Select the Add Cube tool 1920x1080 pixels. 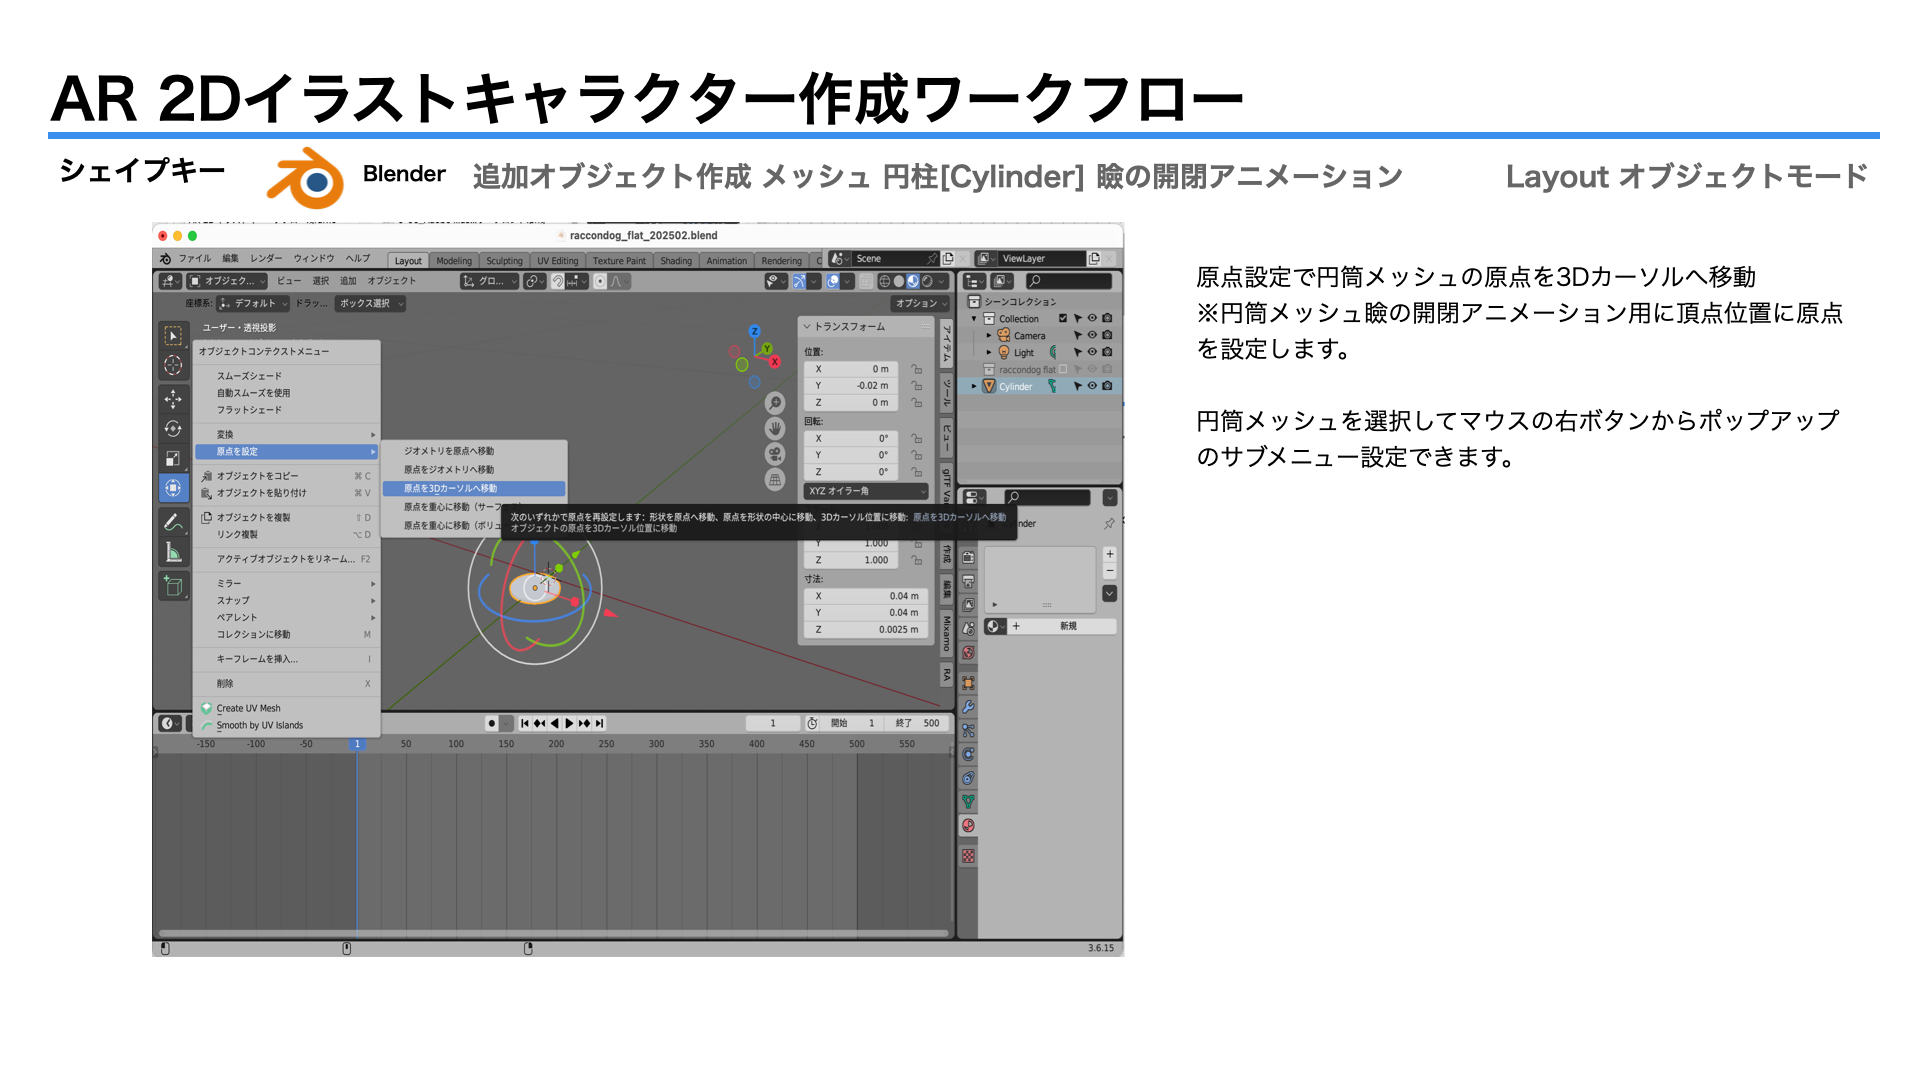[x=173, y=586]
